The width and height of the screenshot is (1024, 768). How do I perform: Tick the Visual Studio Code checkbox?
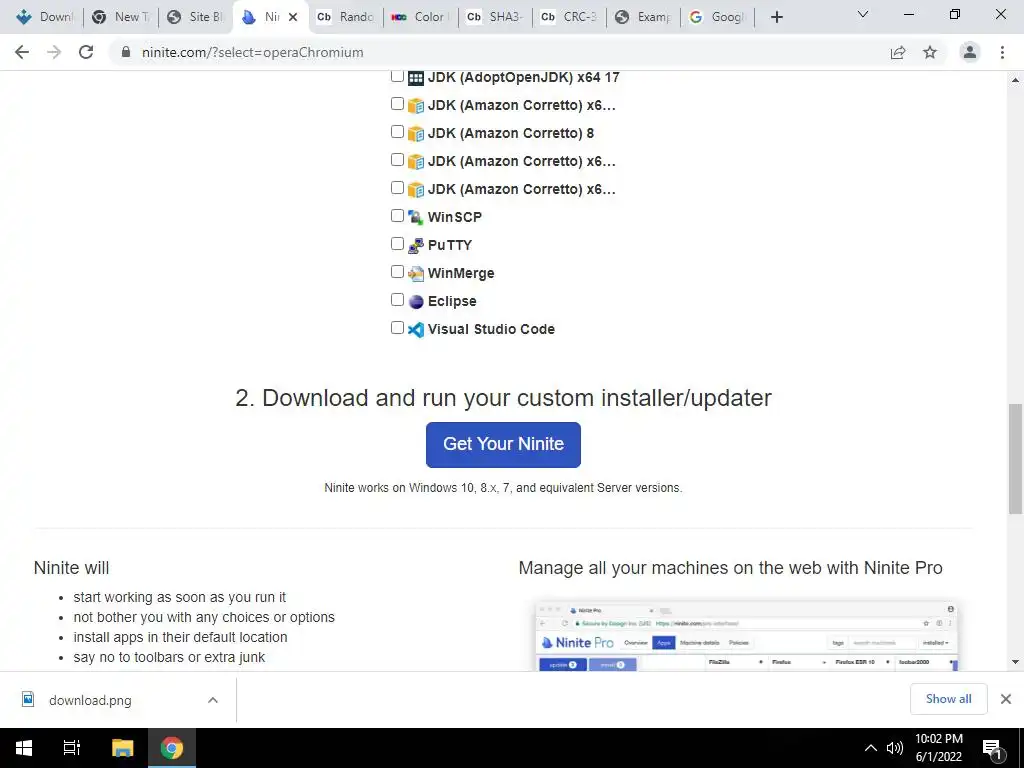coord(397,328)
